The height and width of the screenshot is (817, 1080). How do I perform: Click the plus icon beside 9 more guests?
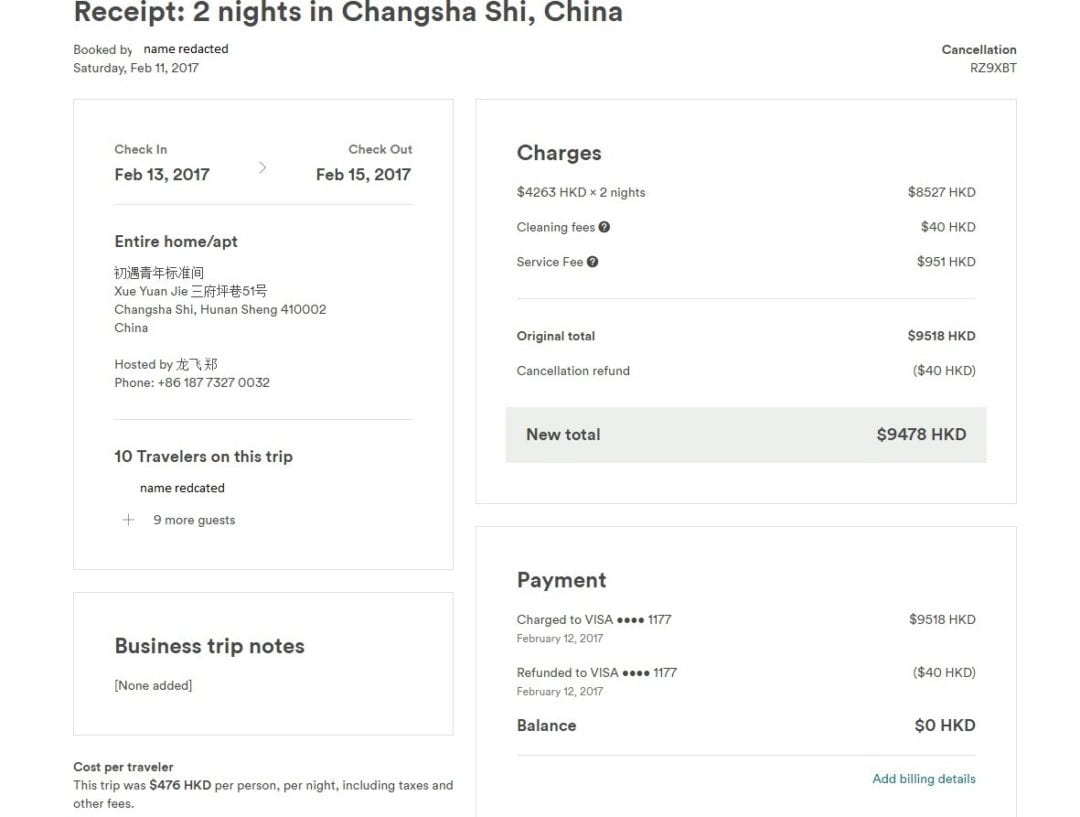pos(128,519)
